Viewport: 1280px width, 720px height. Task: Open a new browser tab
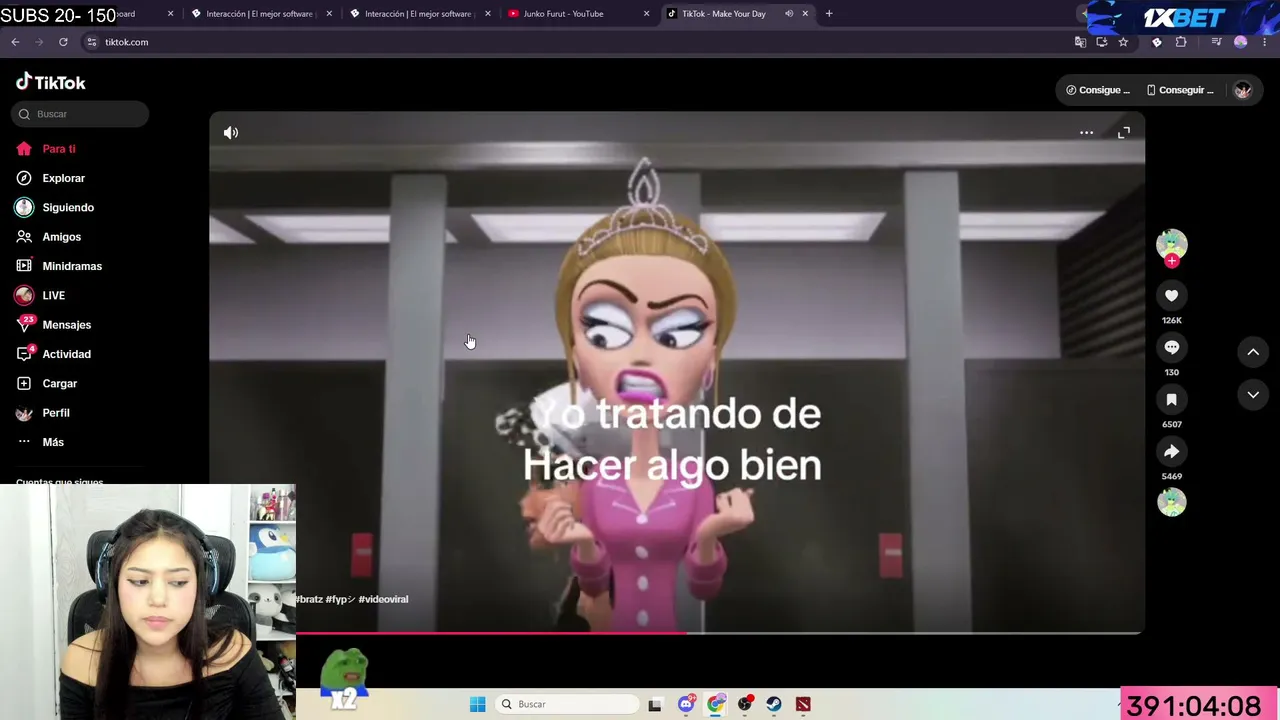829,14
